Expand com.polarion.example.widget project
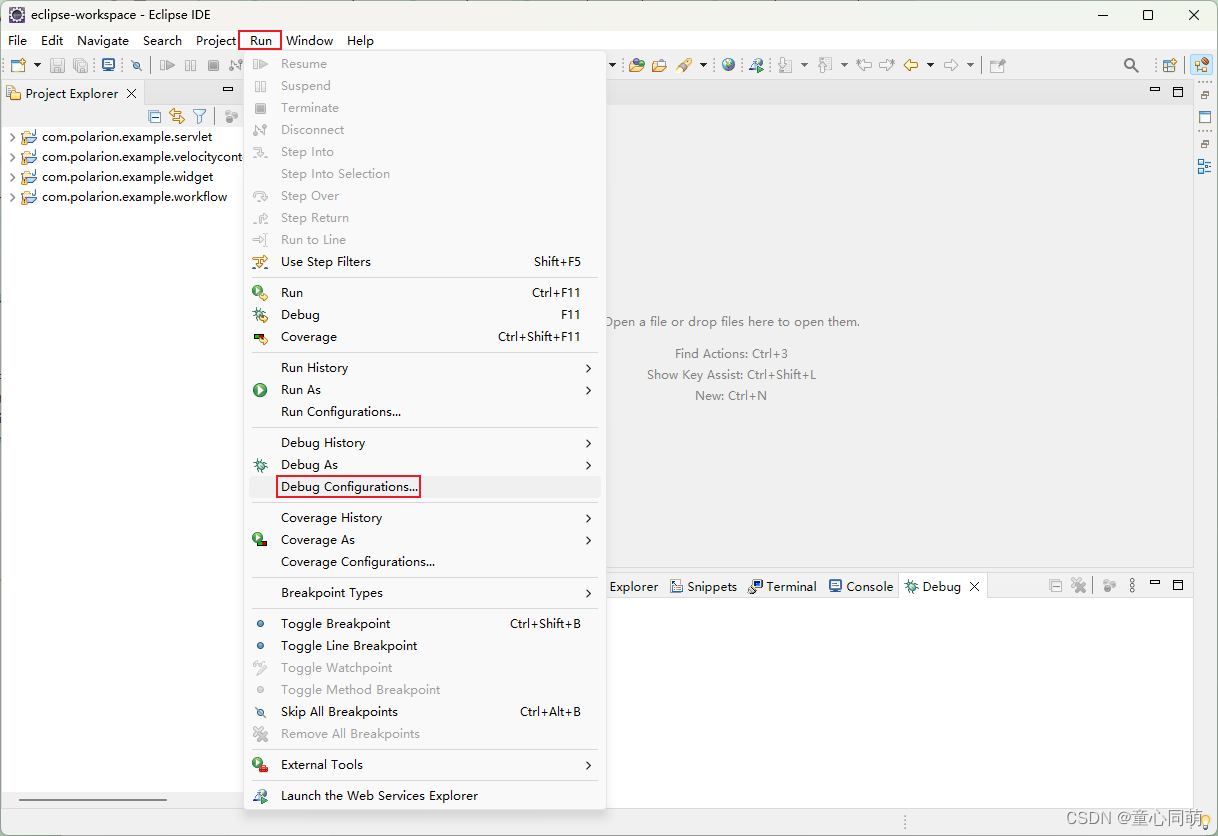The image size is (1218, 836). pos(12,177)
